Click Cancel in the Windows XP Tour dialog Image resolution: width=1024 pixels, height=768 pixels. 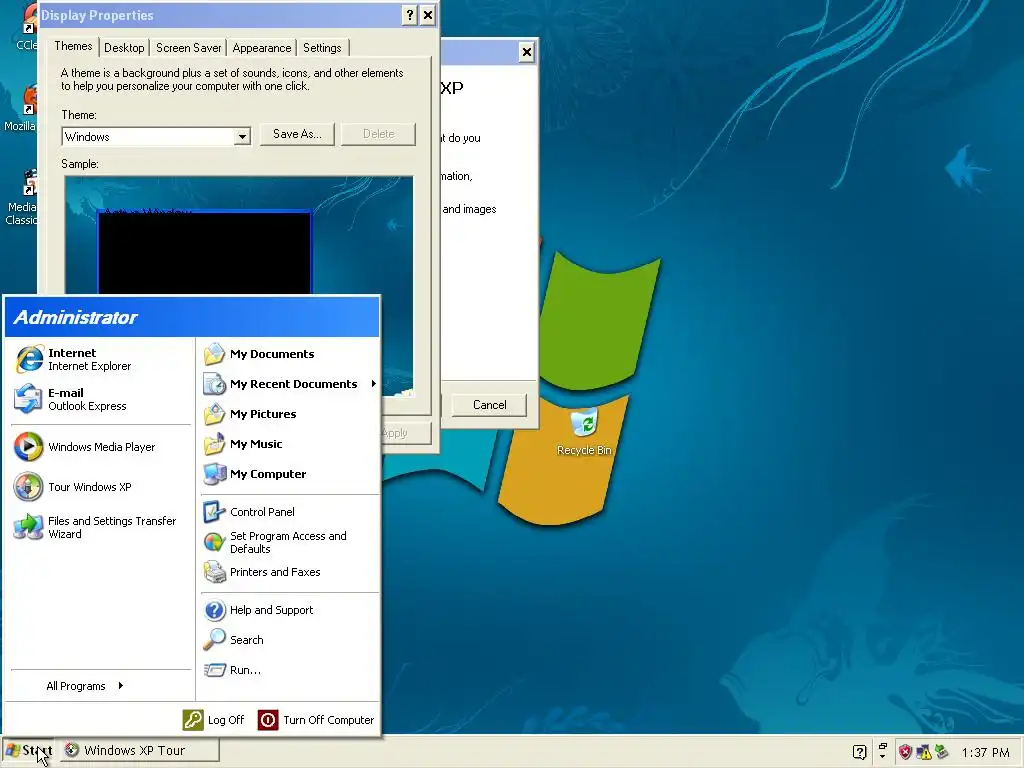pos(489,405)
